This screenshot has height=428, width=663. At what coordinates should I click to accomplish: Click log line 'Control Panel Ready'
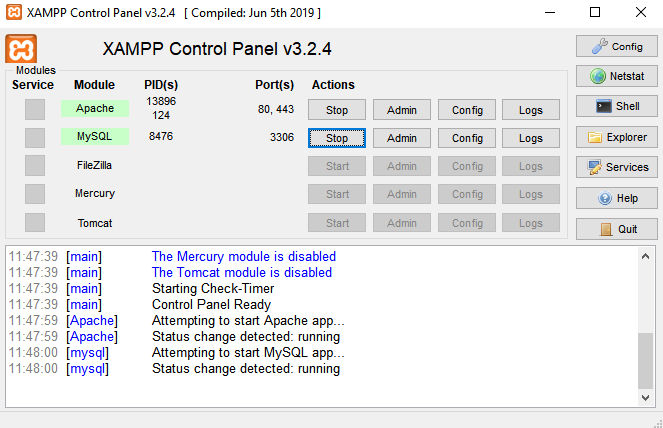coord(211,305)
